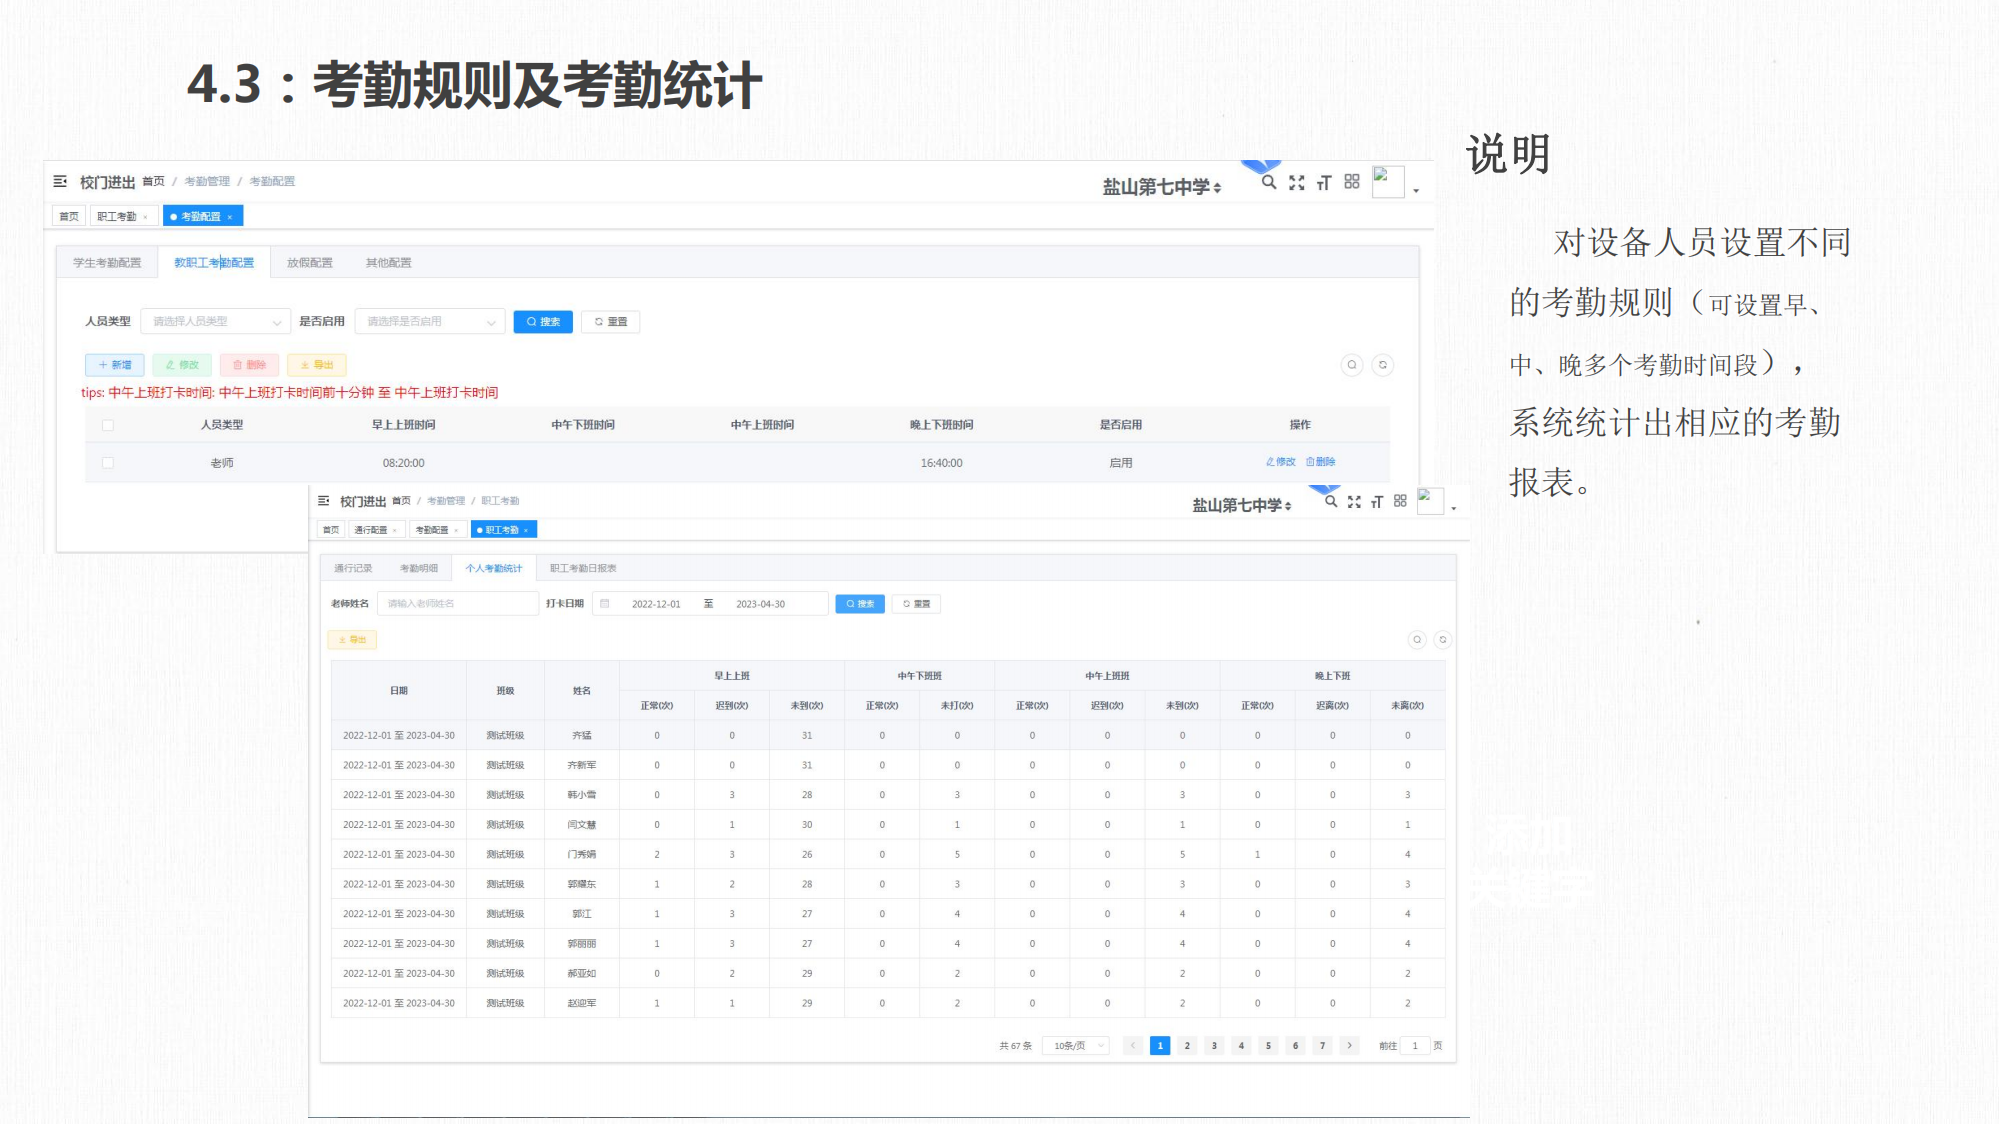Click next page arrow in pagination
Viewport: 2000px width, 1125px height.
click(x=1349, y=1045)
